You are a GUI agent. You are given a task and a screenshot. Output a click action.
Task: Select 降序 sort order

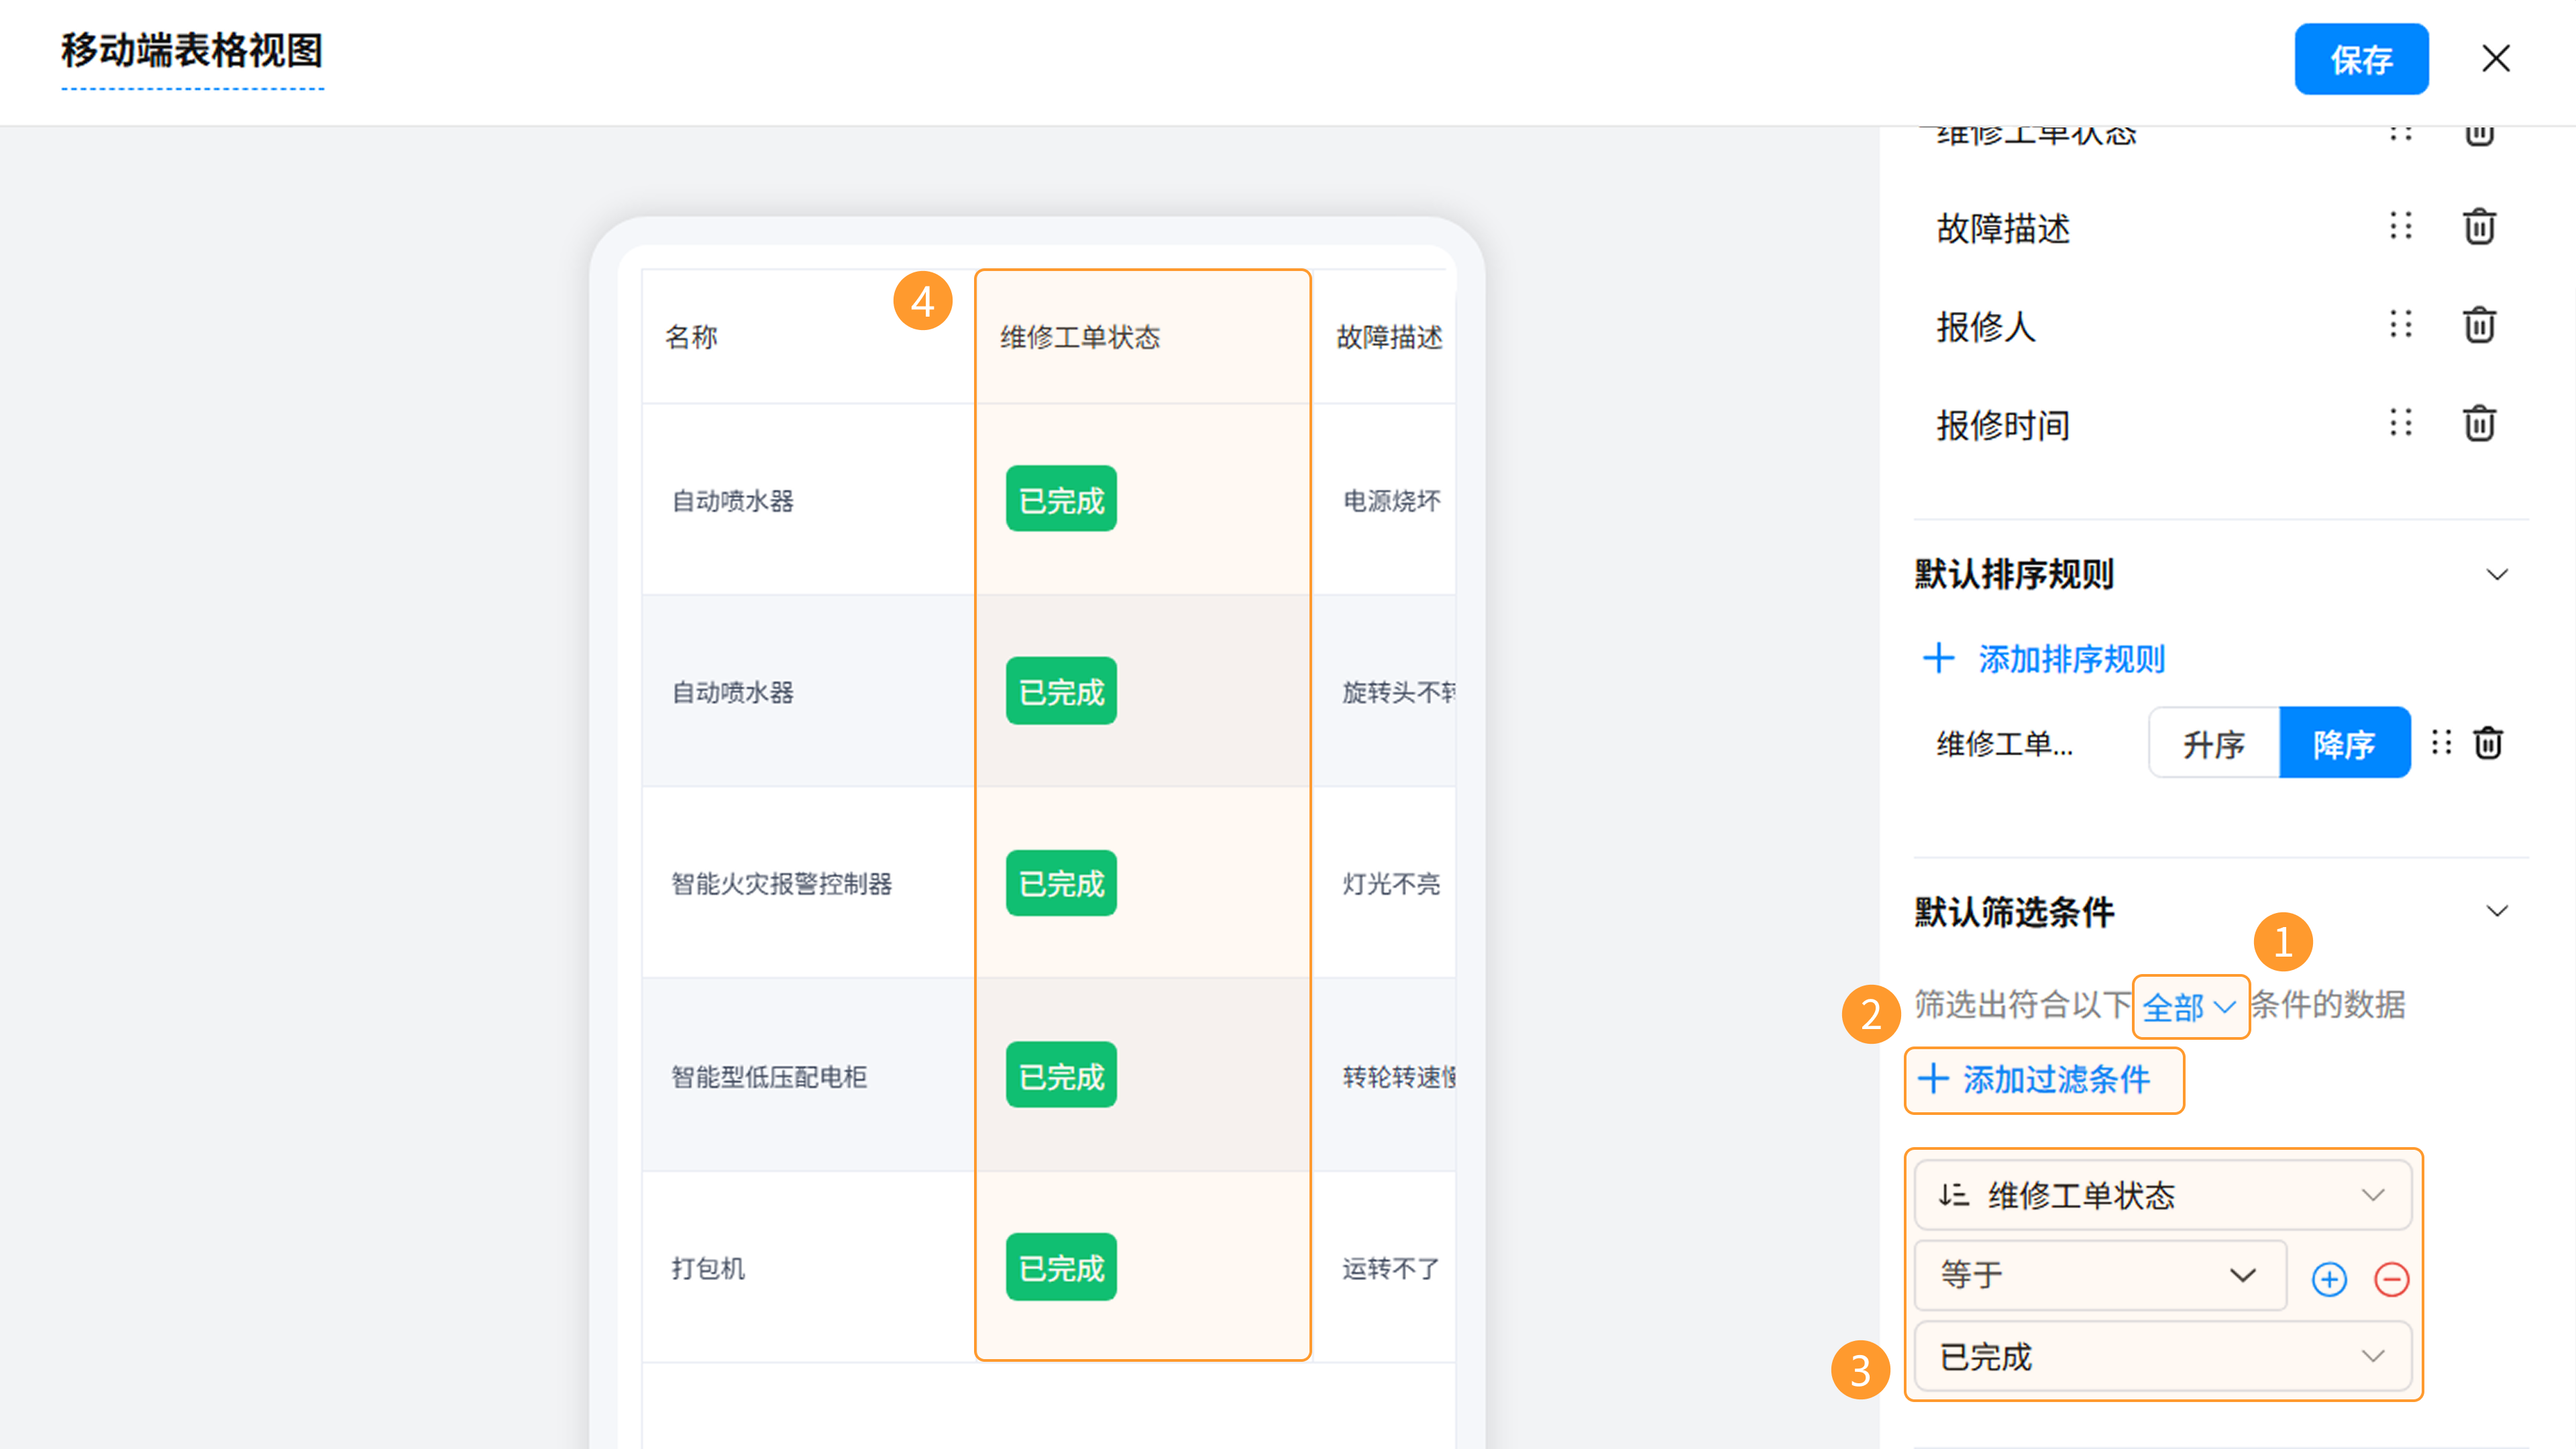(x=2344, y=743)
